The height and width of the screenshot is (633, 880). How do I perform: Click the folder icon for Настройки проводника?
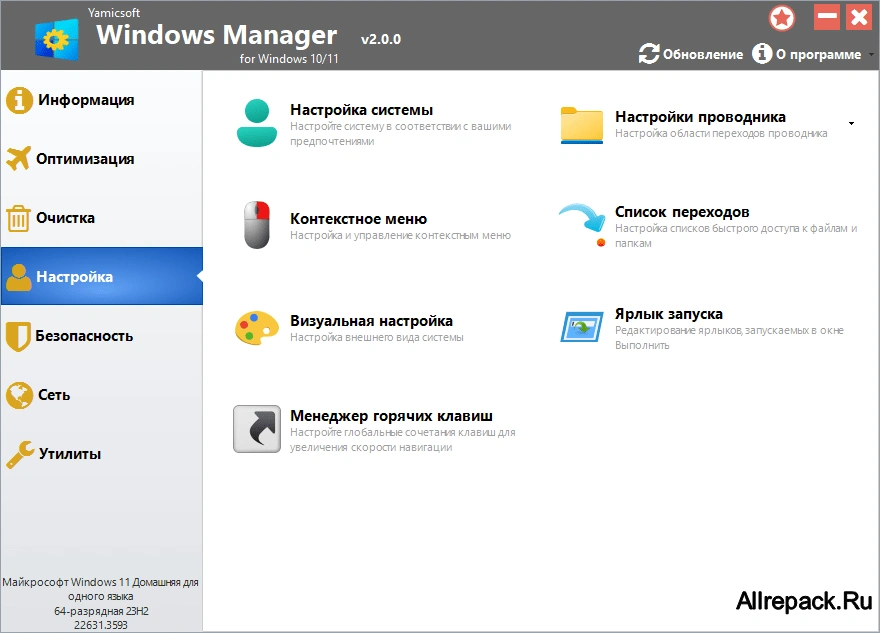click(582, 125)
